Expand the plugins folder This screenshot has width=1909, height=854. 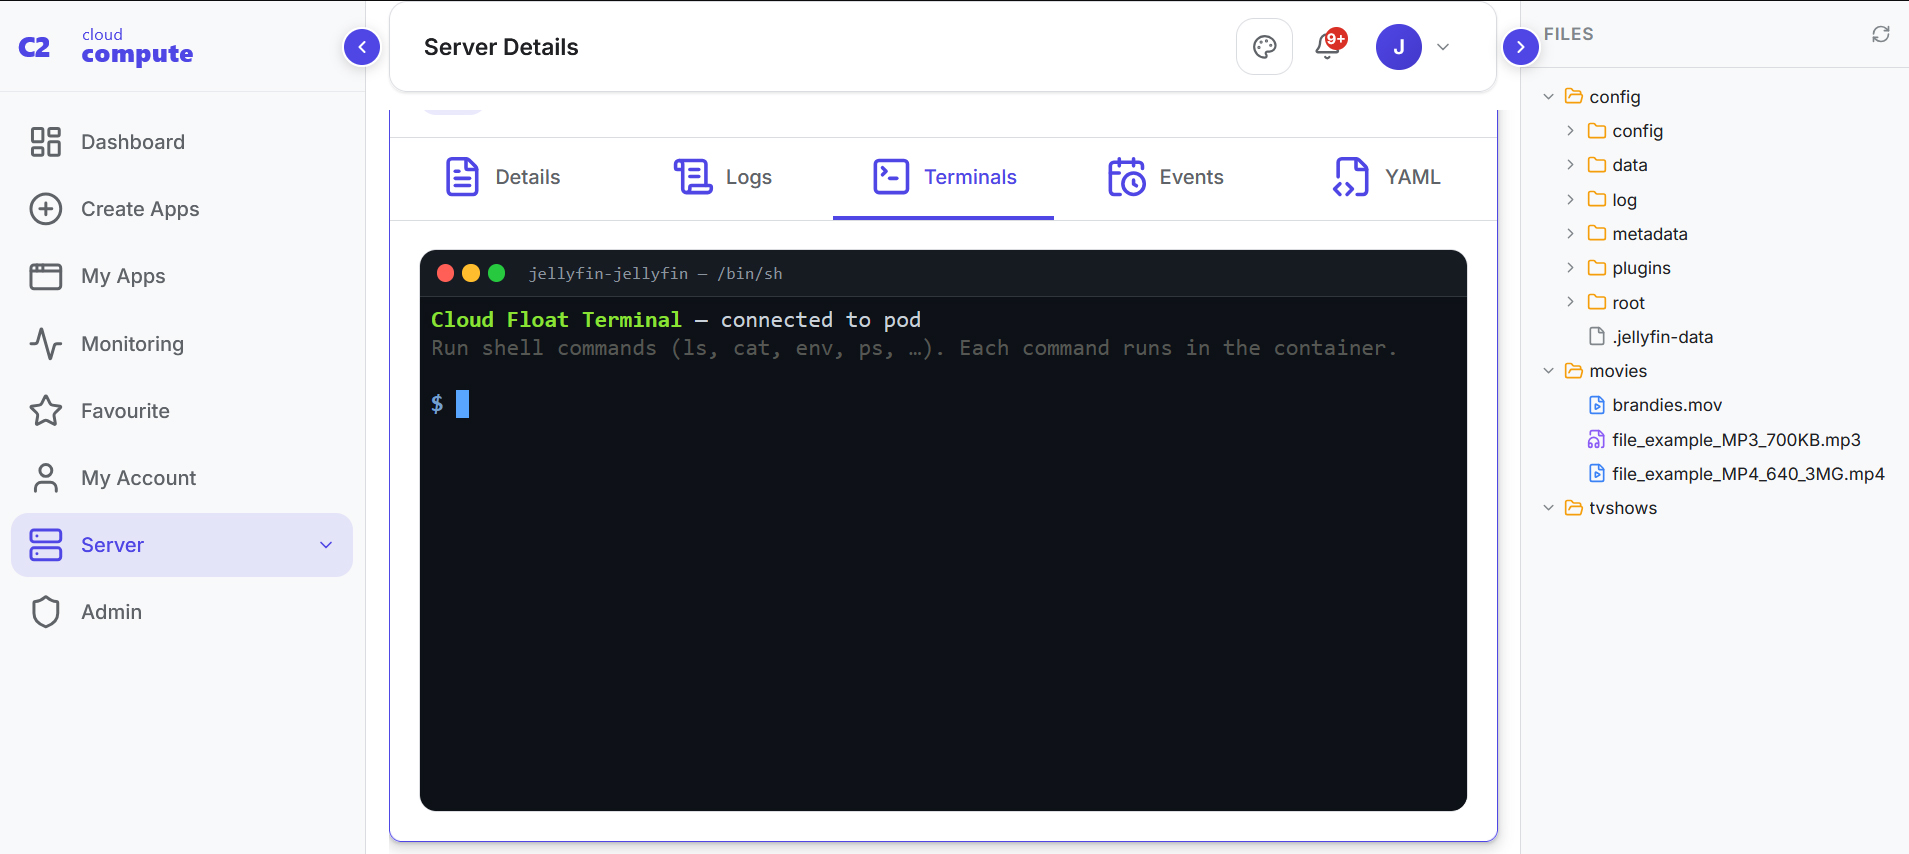tap(1571, 268)
